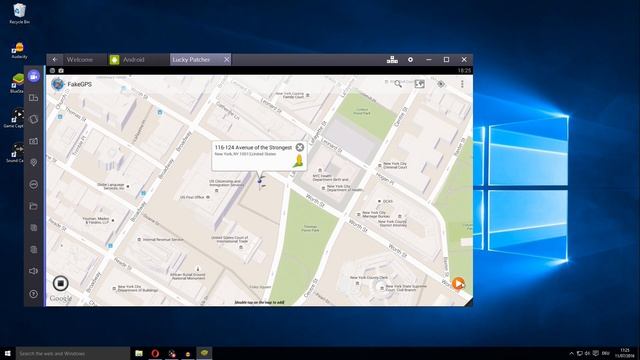Open the set location pin in the sidebar
The width and height of the screenshot is (640, 360).
[33, 162]
